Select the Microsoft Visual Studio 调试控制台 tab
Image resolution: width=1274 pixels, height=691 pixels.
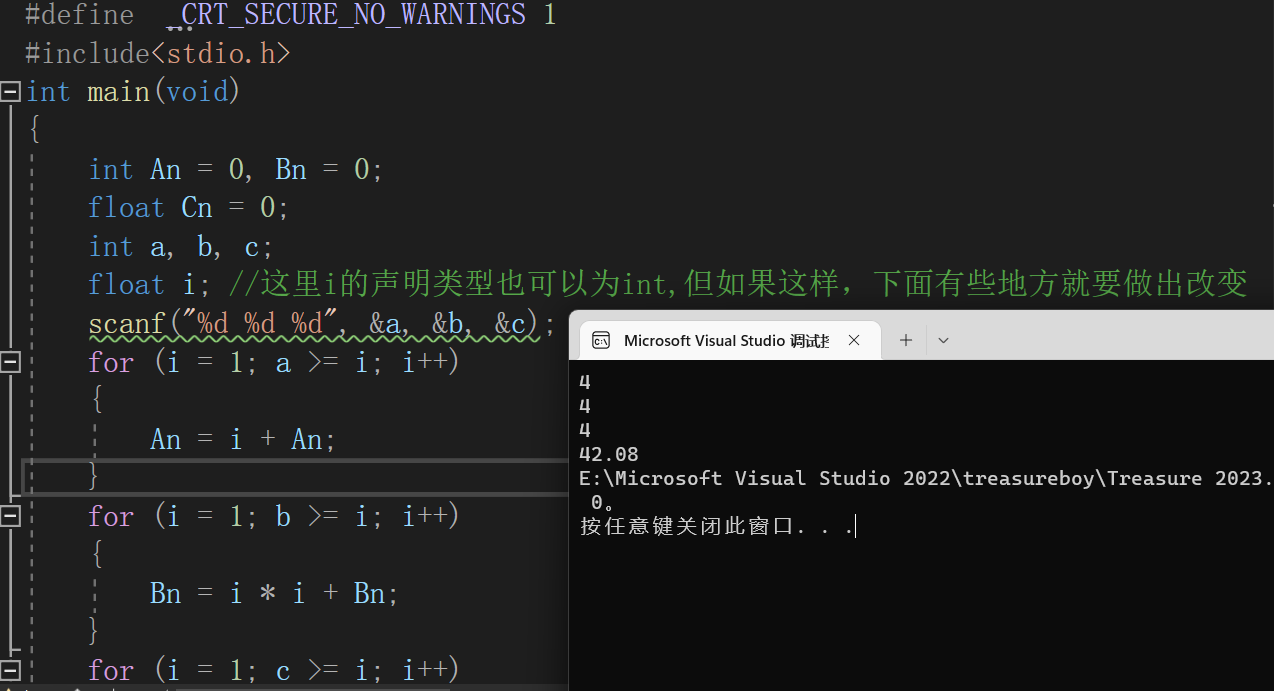pos(725,340)
